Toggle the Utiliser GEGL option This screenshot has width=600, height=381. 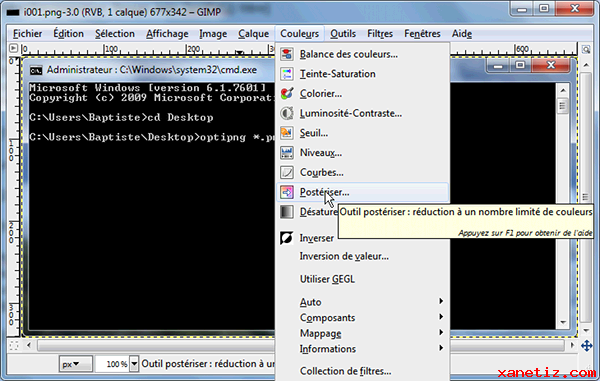[362, 279]
